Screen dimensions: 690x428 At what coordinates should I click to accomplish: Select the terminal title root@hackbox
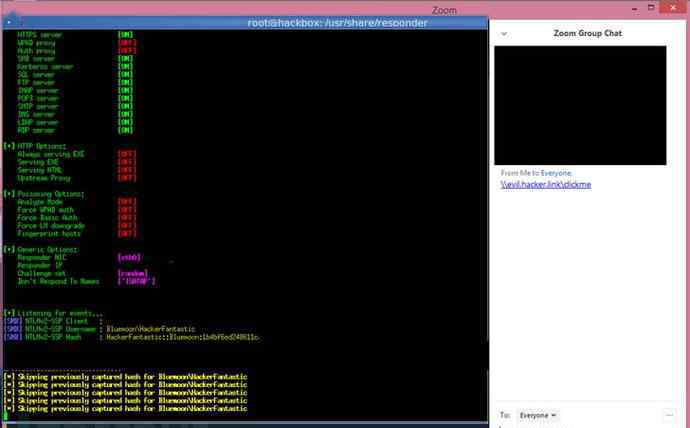click(337, 23)
